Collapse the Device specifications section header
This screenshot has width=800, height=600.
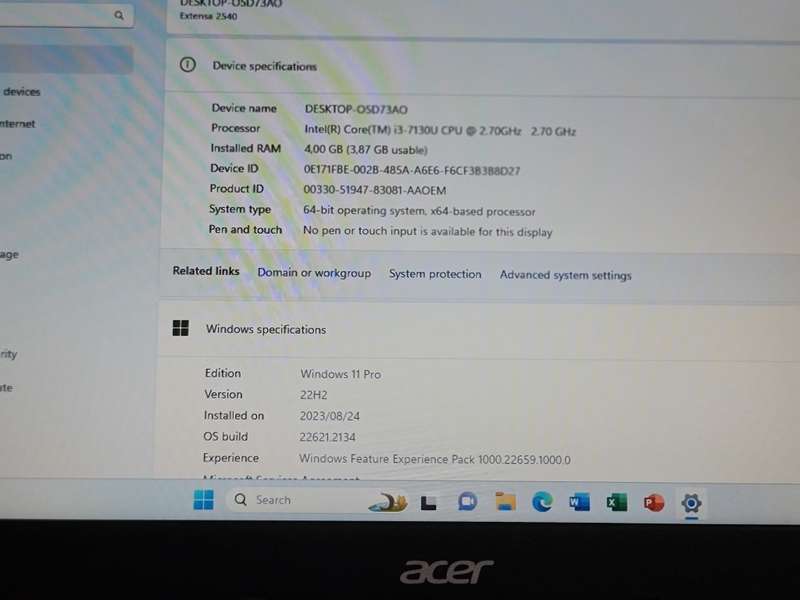pyautogui.click(x=483, y=67)
